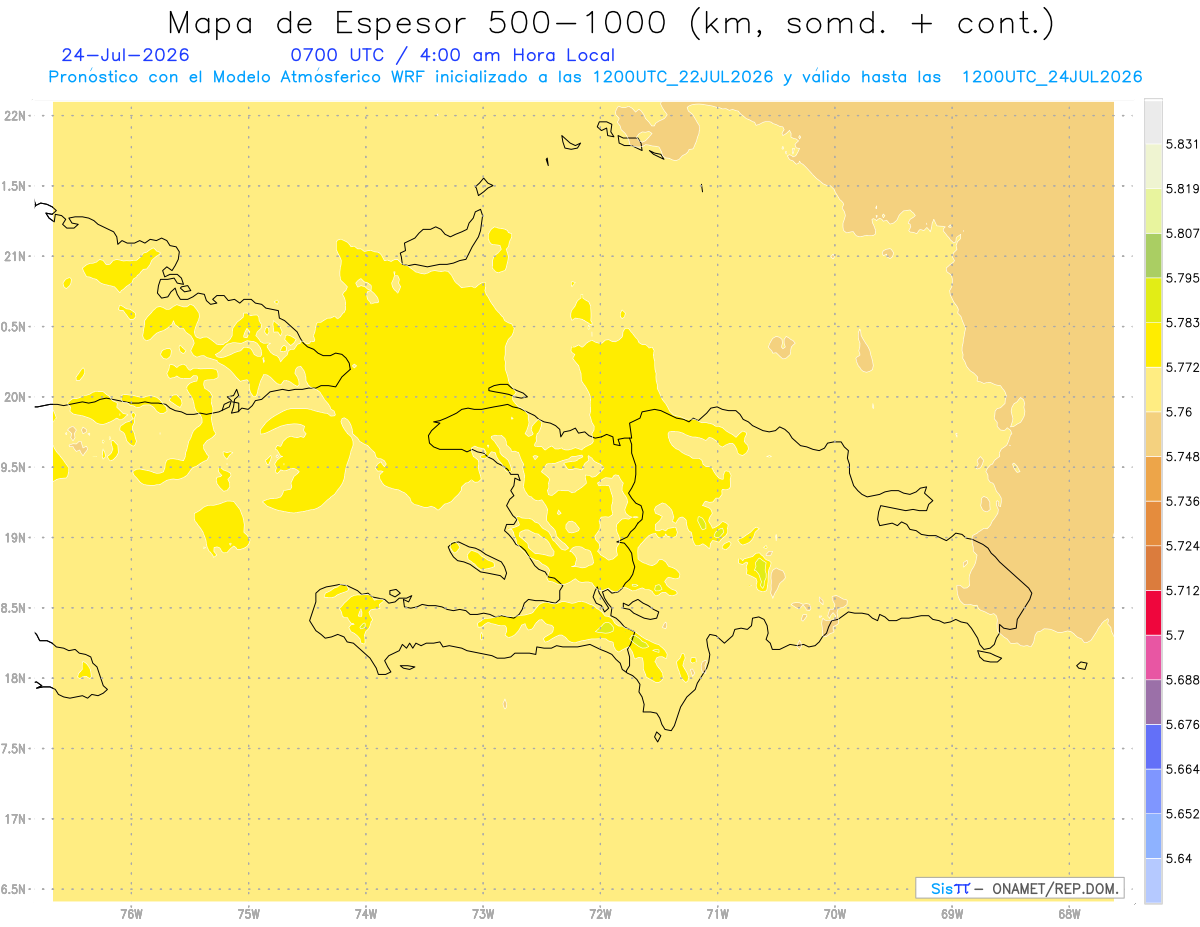Click the 71W longitude label
The image size is (1200, 927).
(717, 914)
